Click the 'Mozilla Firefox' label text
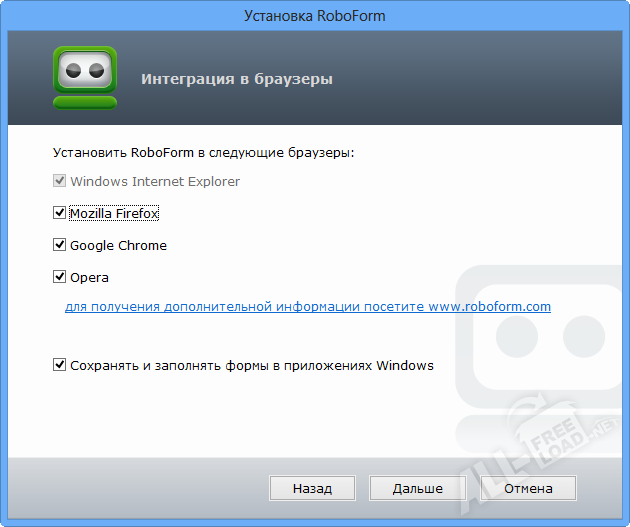Viewport: 630px width, 527px height. coord(114,213)
